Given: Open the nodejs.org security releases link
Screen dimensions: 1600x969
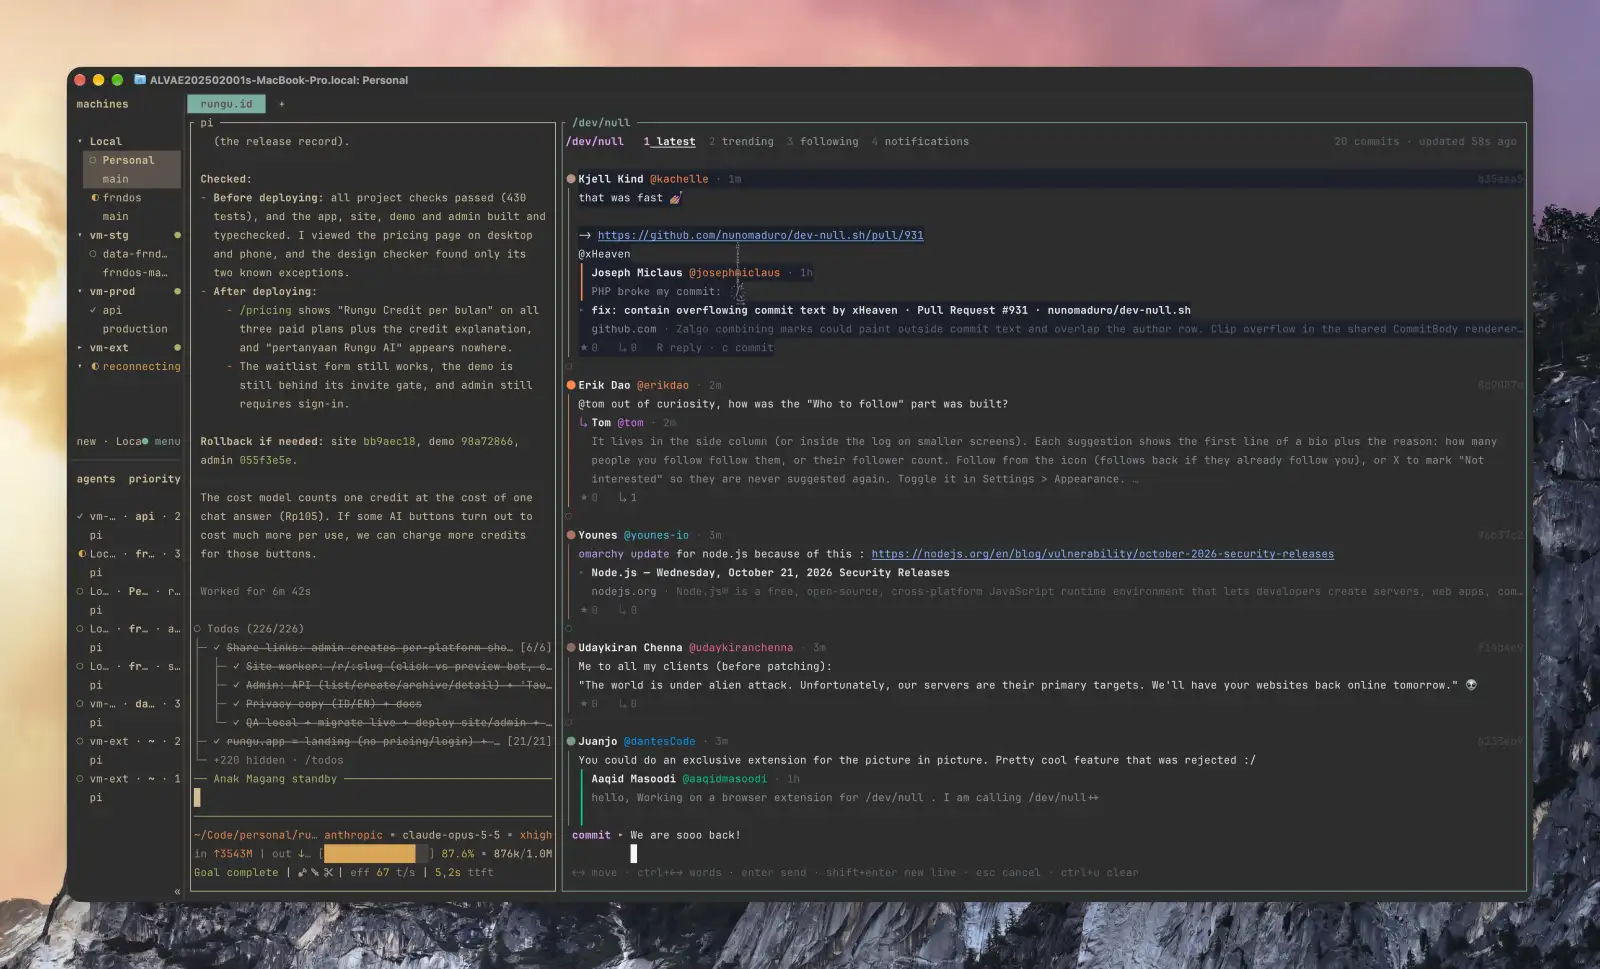Looking at the screenshot, I should tap(1102, 554).
